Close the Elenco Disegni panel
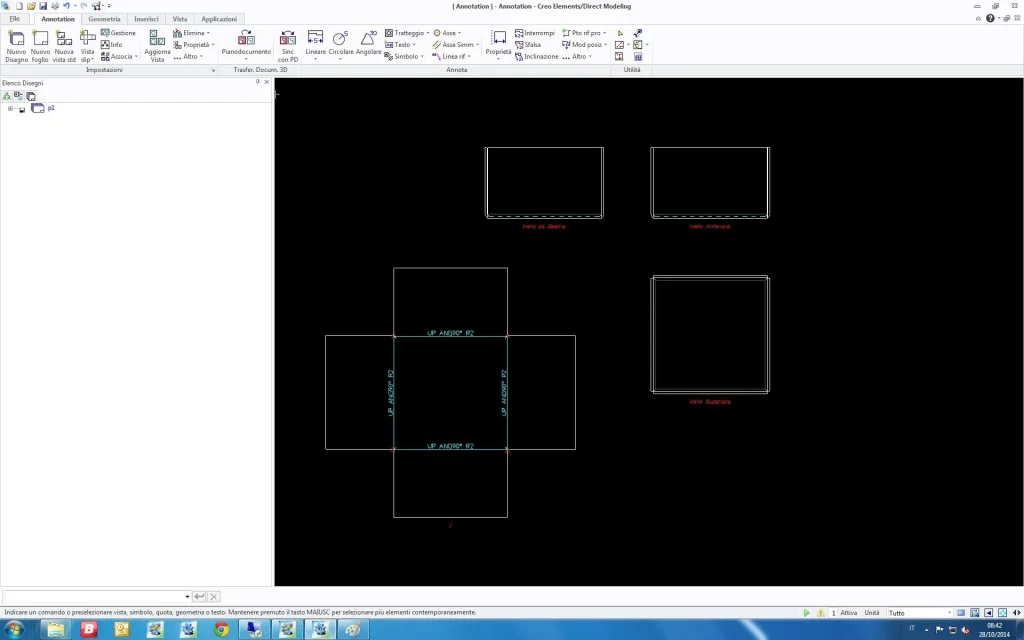Image resolution: width=1024 pixels, height=640 pixels. 266,82
